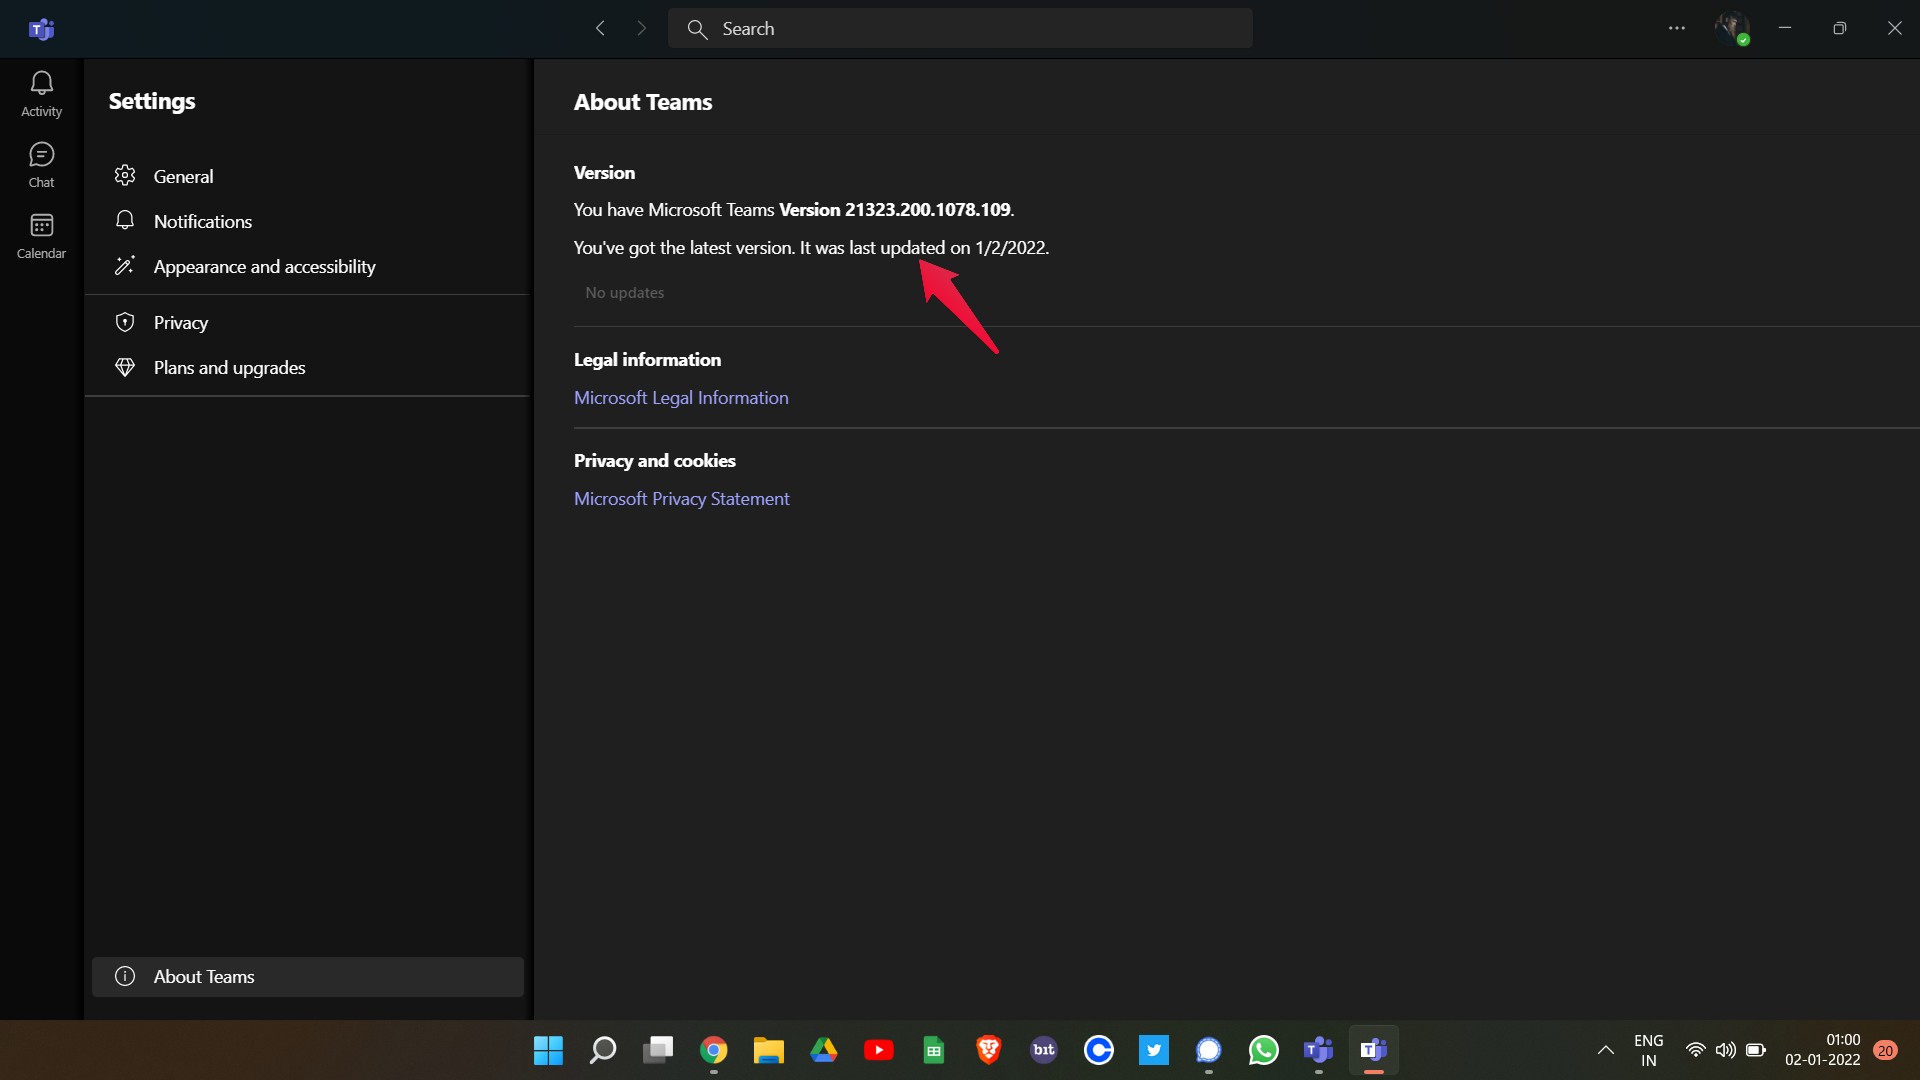
Task: Click the Teams more options ellipsis icon
Action: click(x=1676, y=28)
